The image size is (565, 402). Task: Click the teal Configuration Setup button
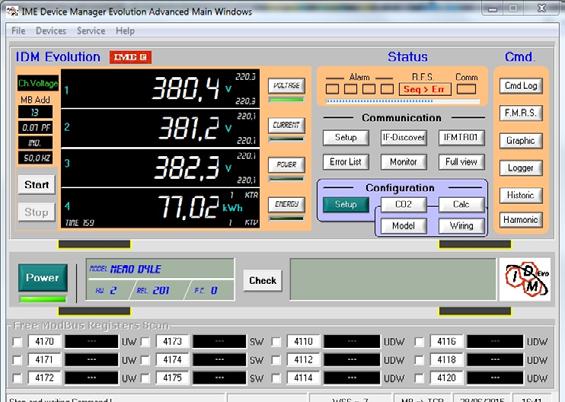coord(346,205)
